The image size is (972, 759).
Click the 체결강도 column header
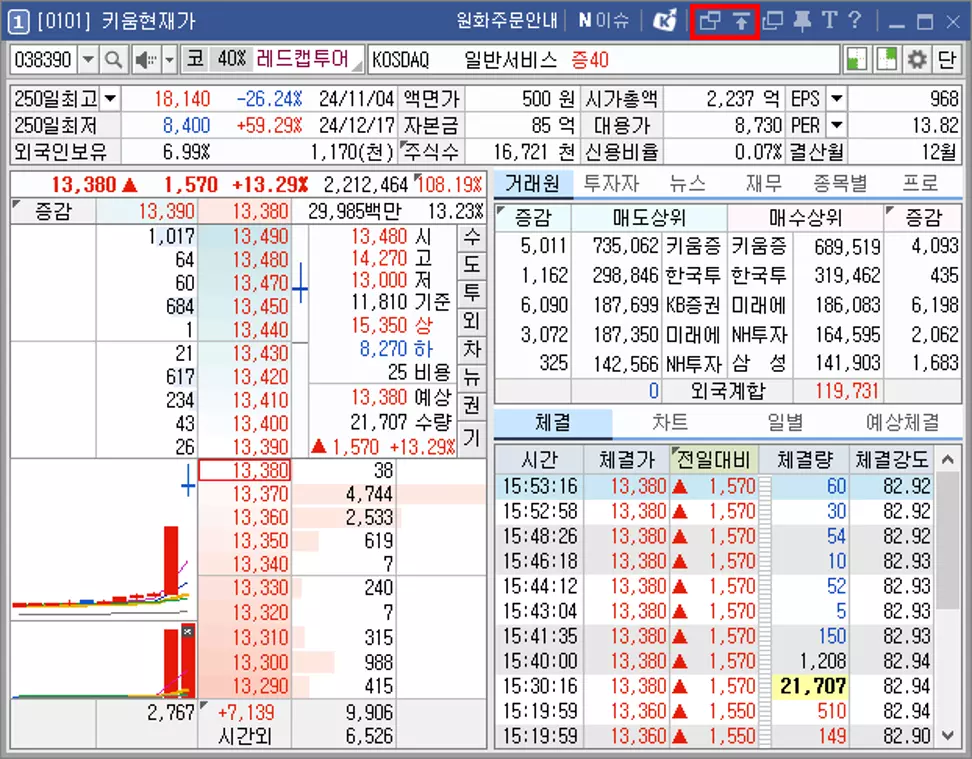coord(892,460)
